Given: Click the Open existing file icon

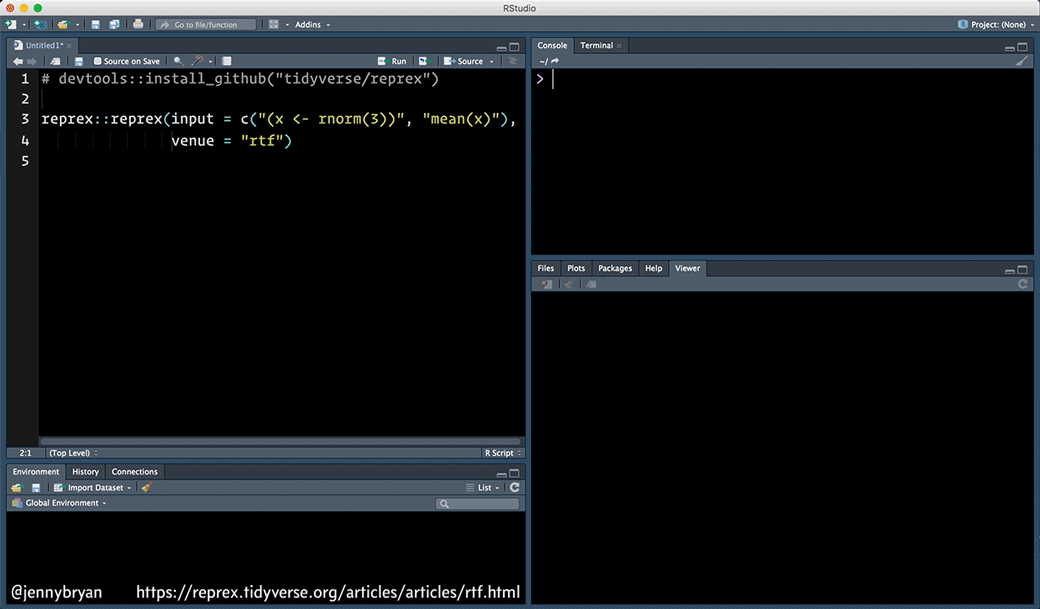Looking at the screenshot, I should click(63, 25).
